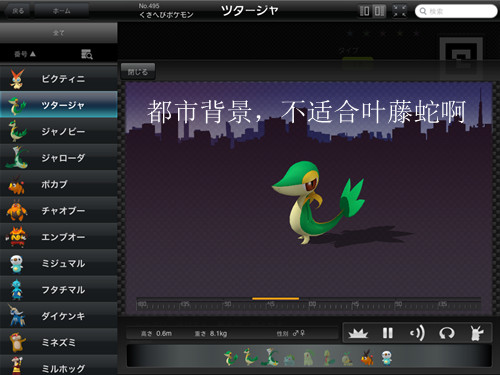Viewport: 500px width, 375px height.
Task: Click the rotate model arrows icon
Action: click(447, 333)
